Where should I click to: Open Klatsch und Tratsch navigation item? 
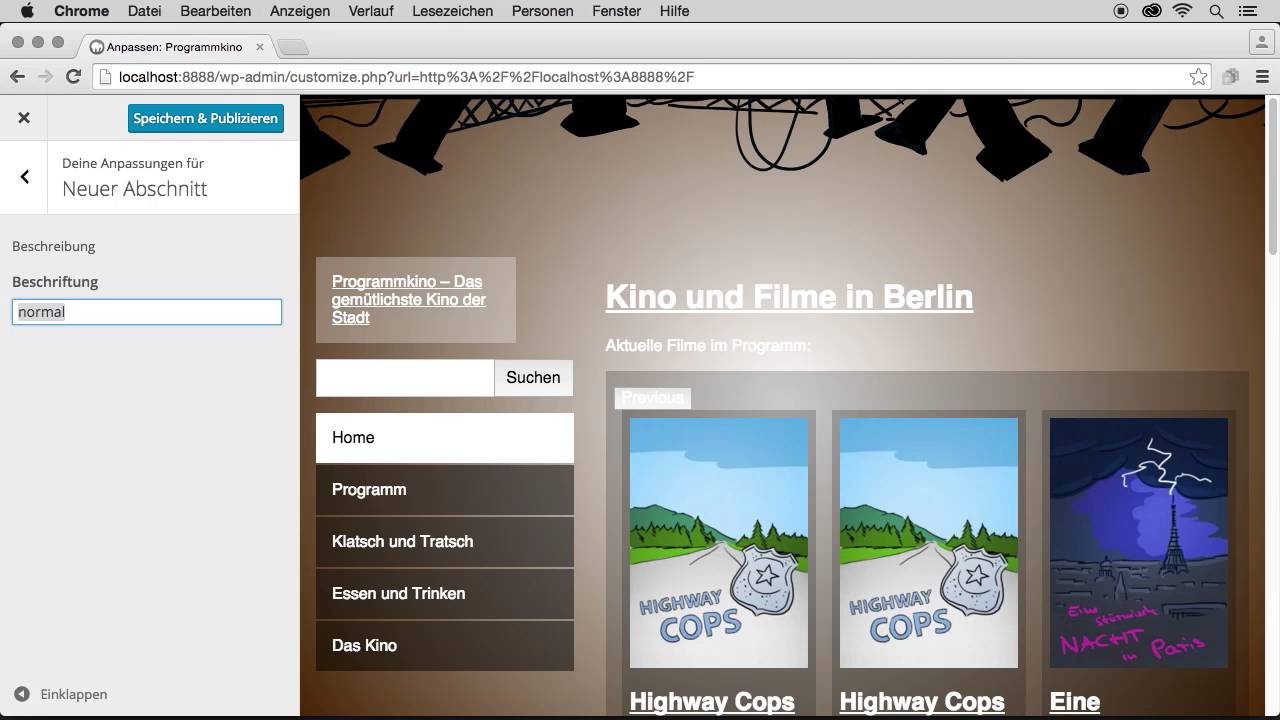(445, 542)
